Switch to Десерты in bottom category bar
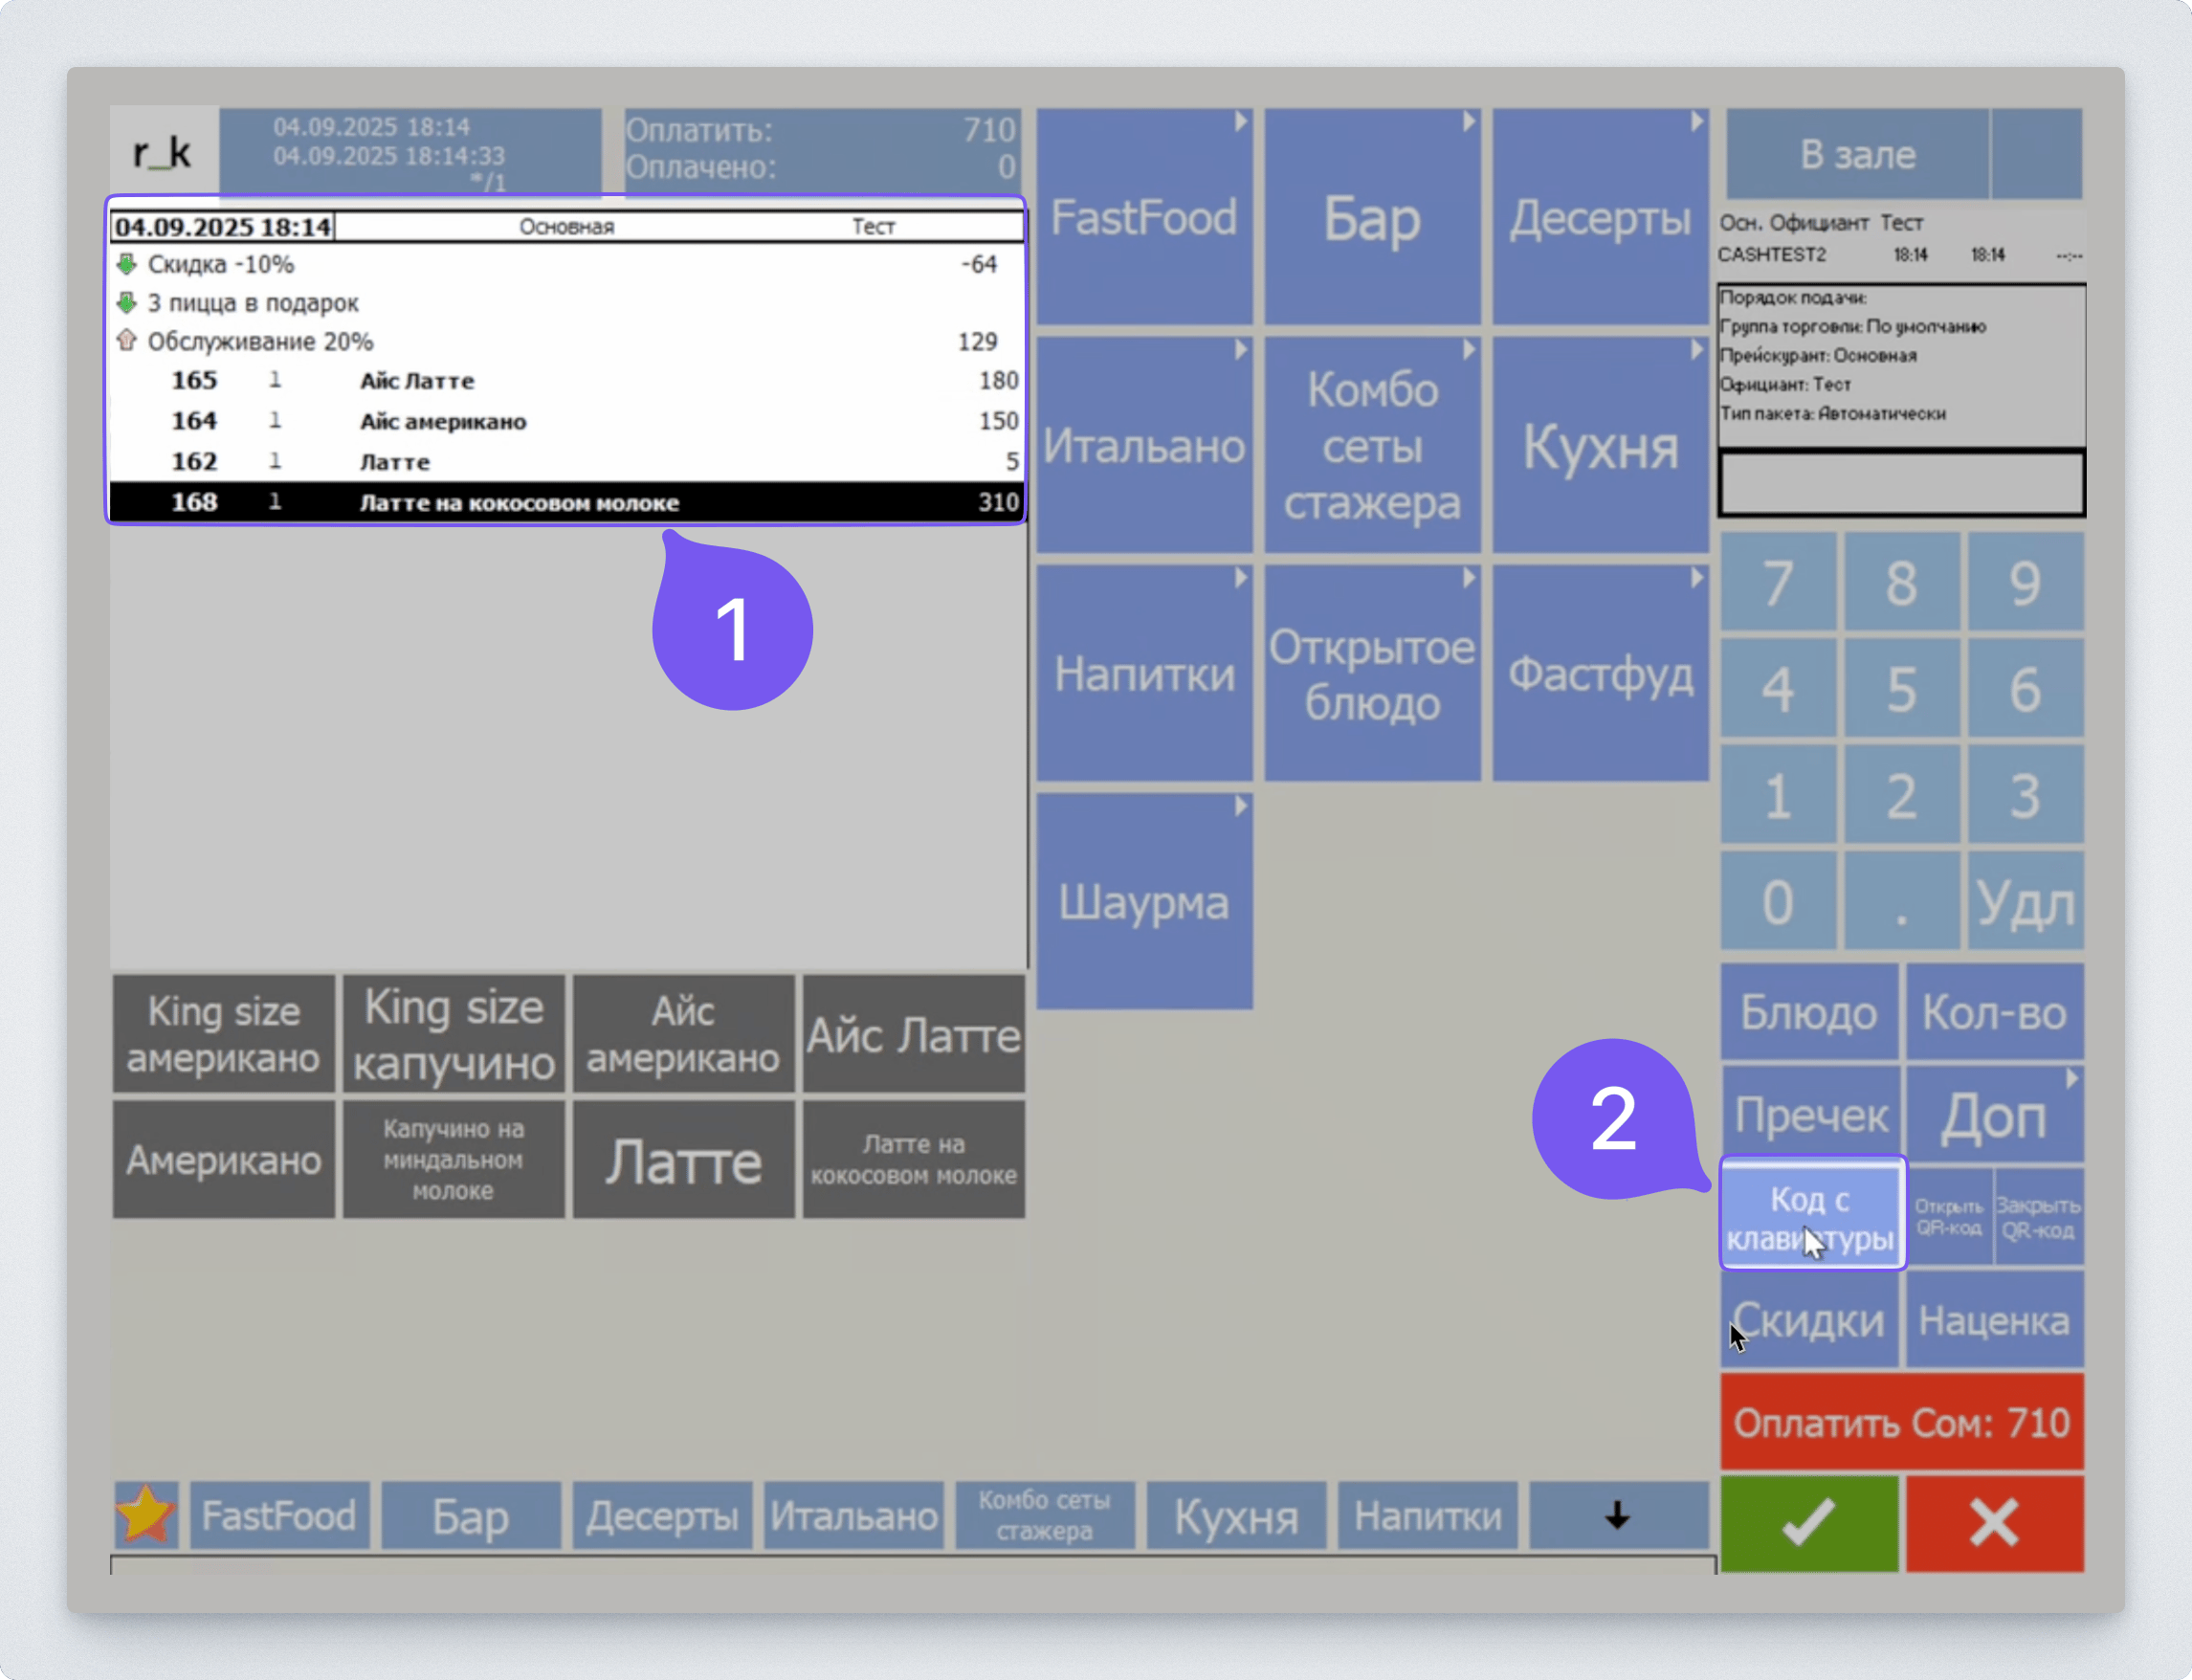This screenshot has width=2192, height=1680. point(662,1516)
